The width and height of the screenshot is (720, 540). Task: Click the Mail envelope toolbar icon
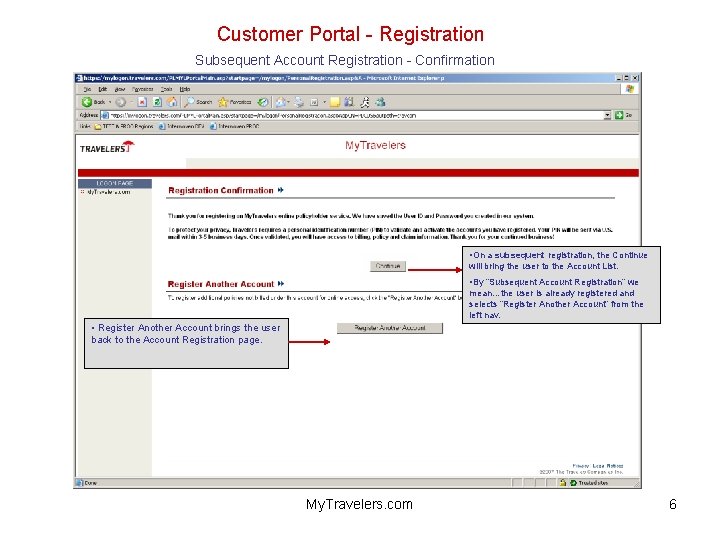[x=281, y=102]
